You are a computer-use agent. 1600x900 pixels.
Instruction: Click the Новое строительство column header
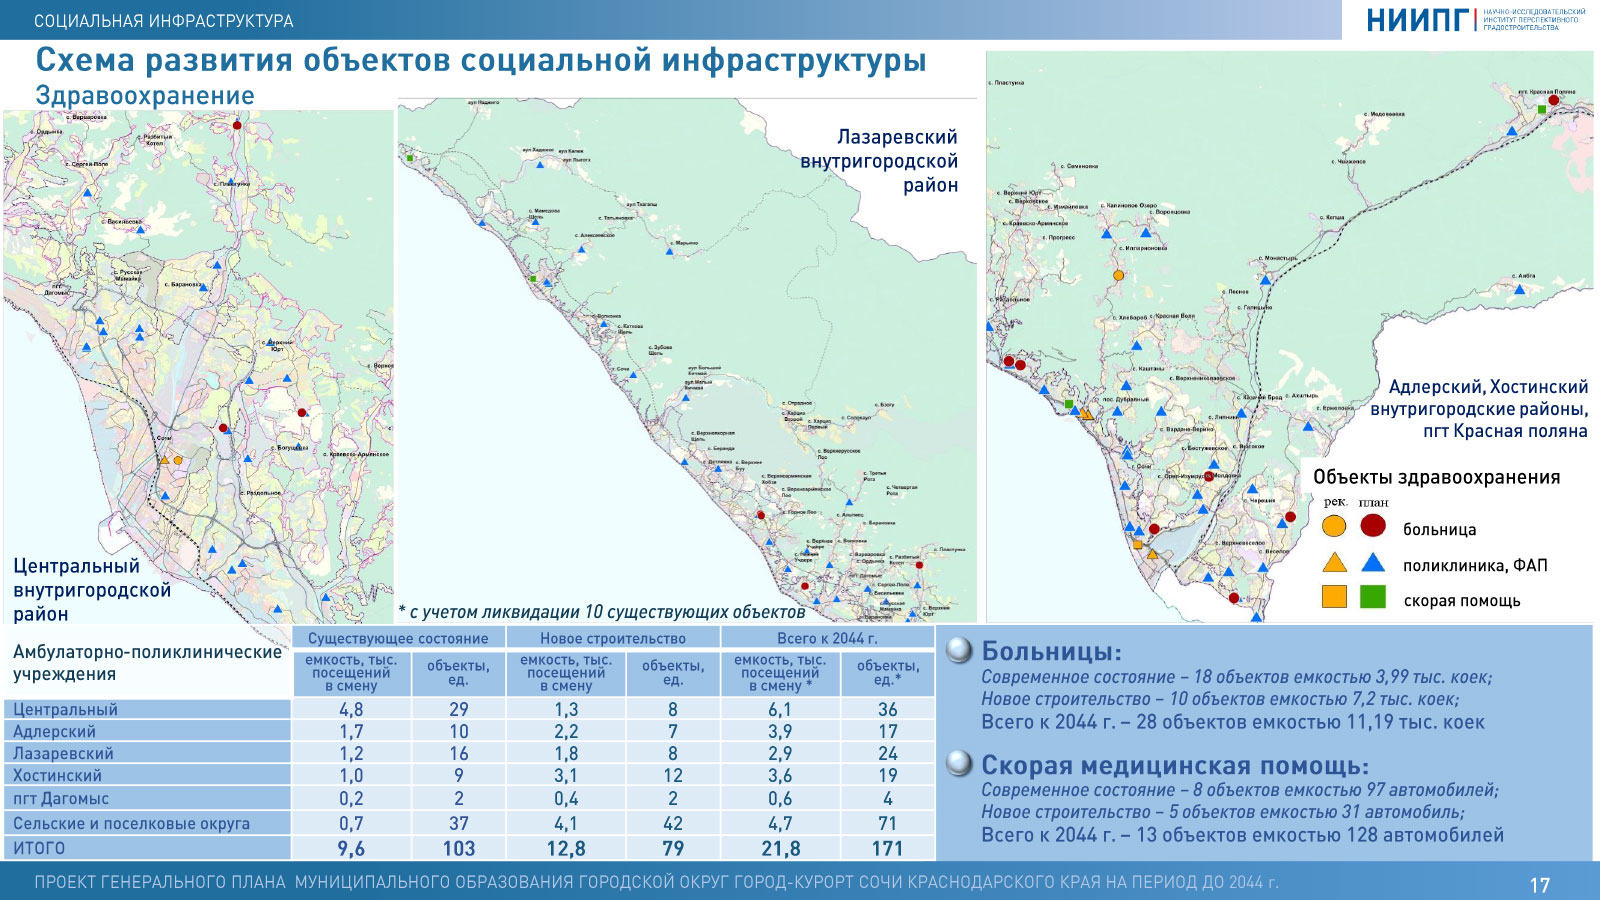(613, 638)
